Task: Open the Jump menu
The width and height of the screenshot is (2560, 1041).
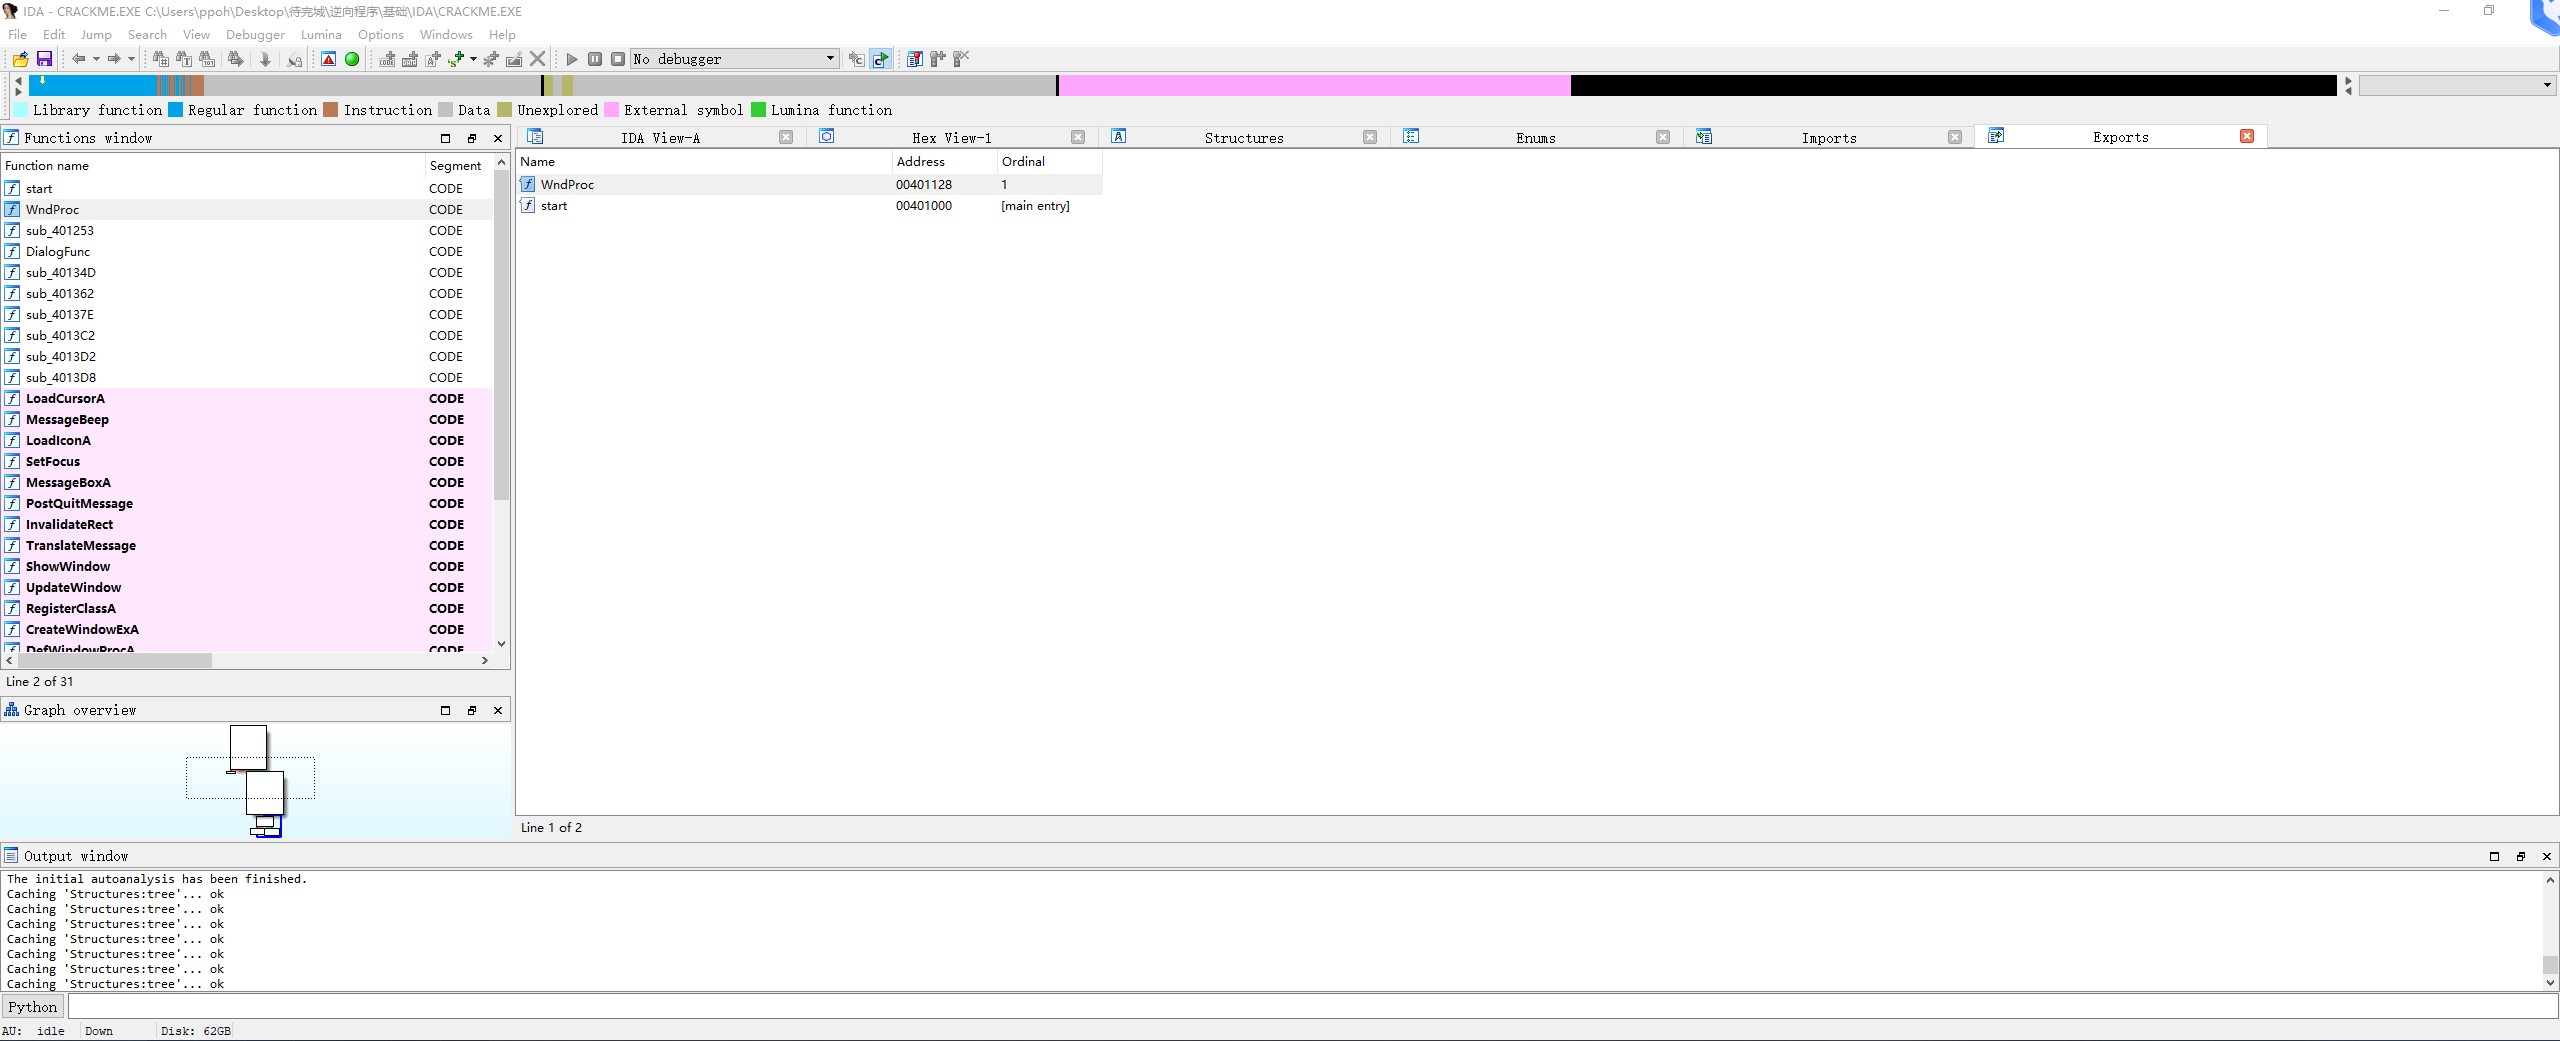Action: click(x=96, y=34)
